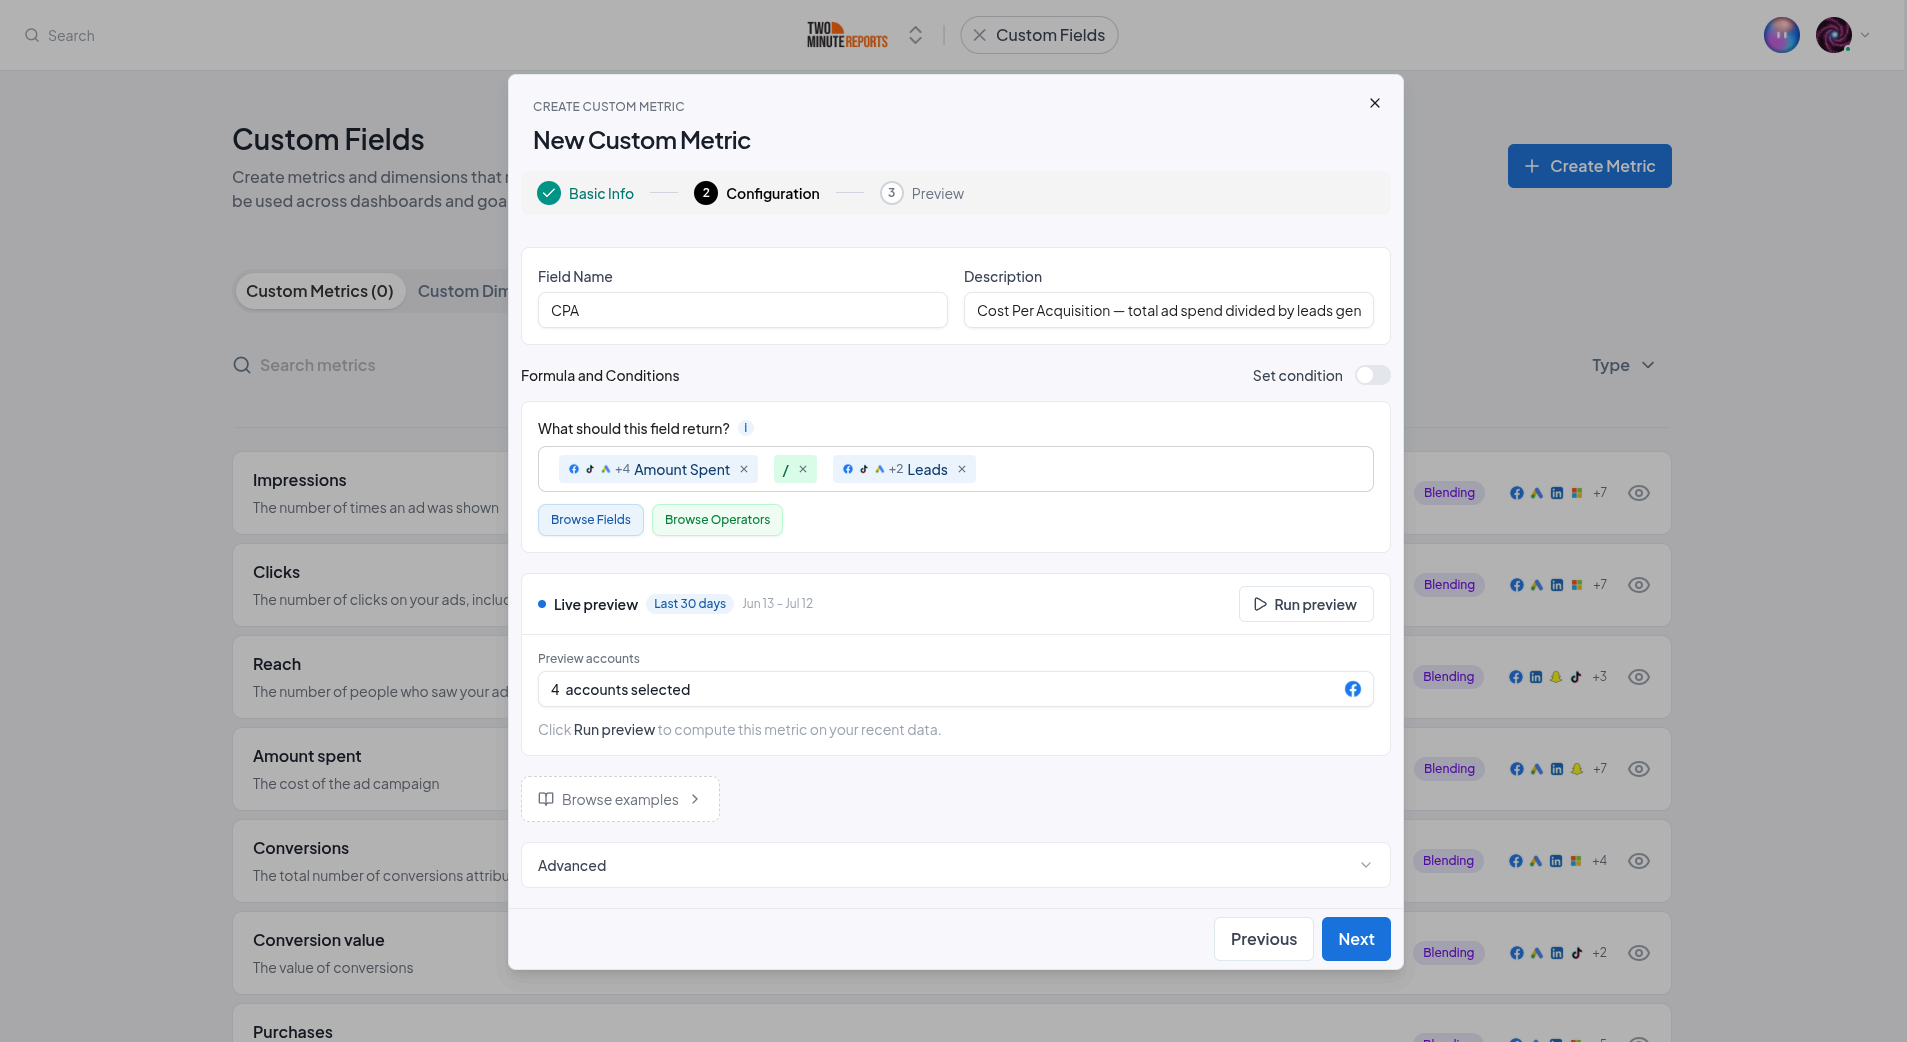The height and width of the screenshot is (1042, 1907).
Task: Click the TikTok icon in Reach row
Action: point(1576,677)
